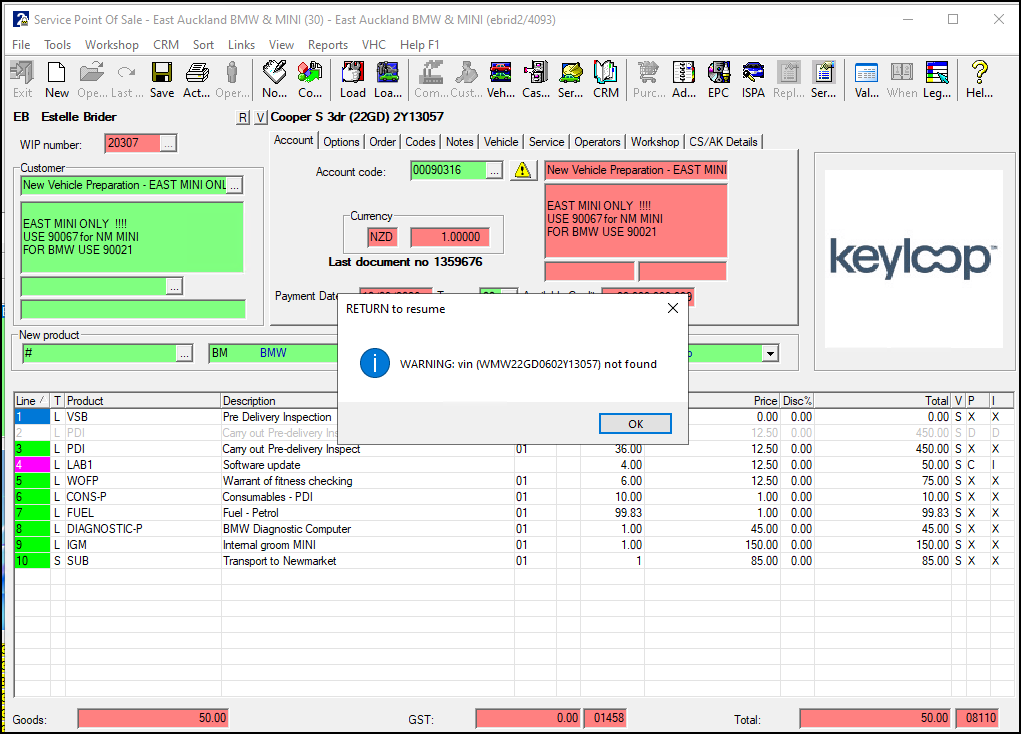The width and height of the screenshot is (1021, 734).
Task: Switch to the Vehicle tab
Action: (x=501, y=142)
